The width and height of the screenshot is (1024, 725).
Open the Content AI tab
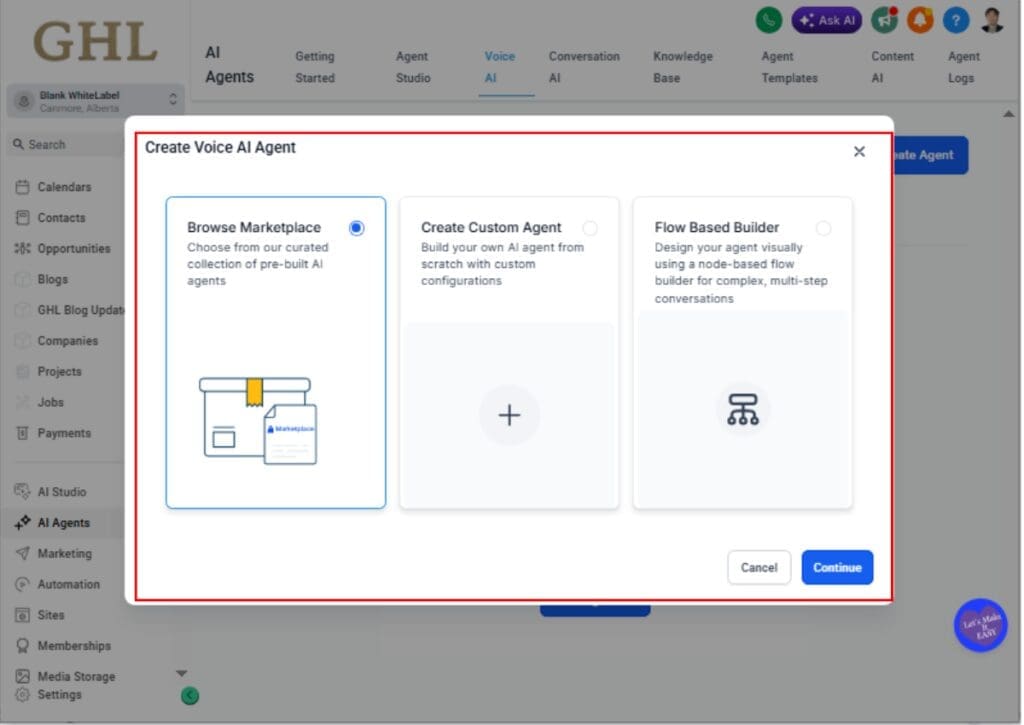pos(892,67)
